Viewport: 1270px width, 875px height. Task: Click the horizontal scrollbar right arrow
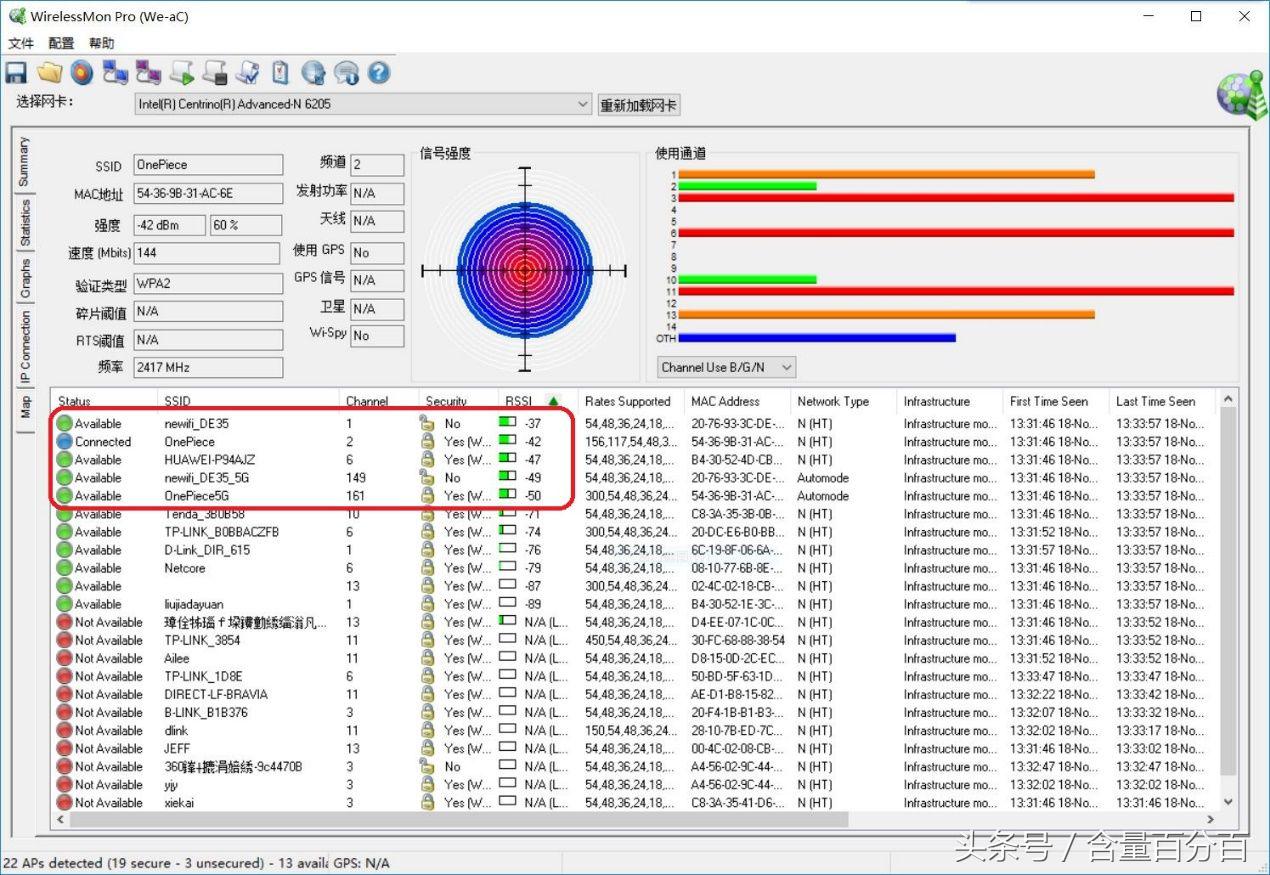(1210, 819)
